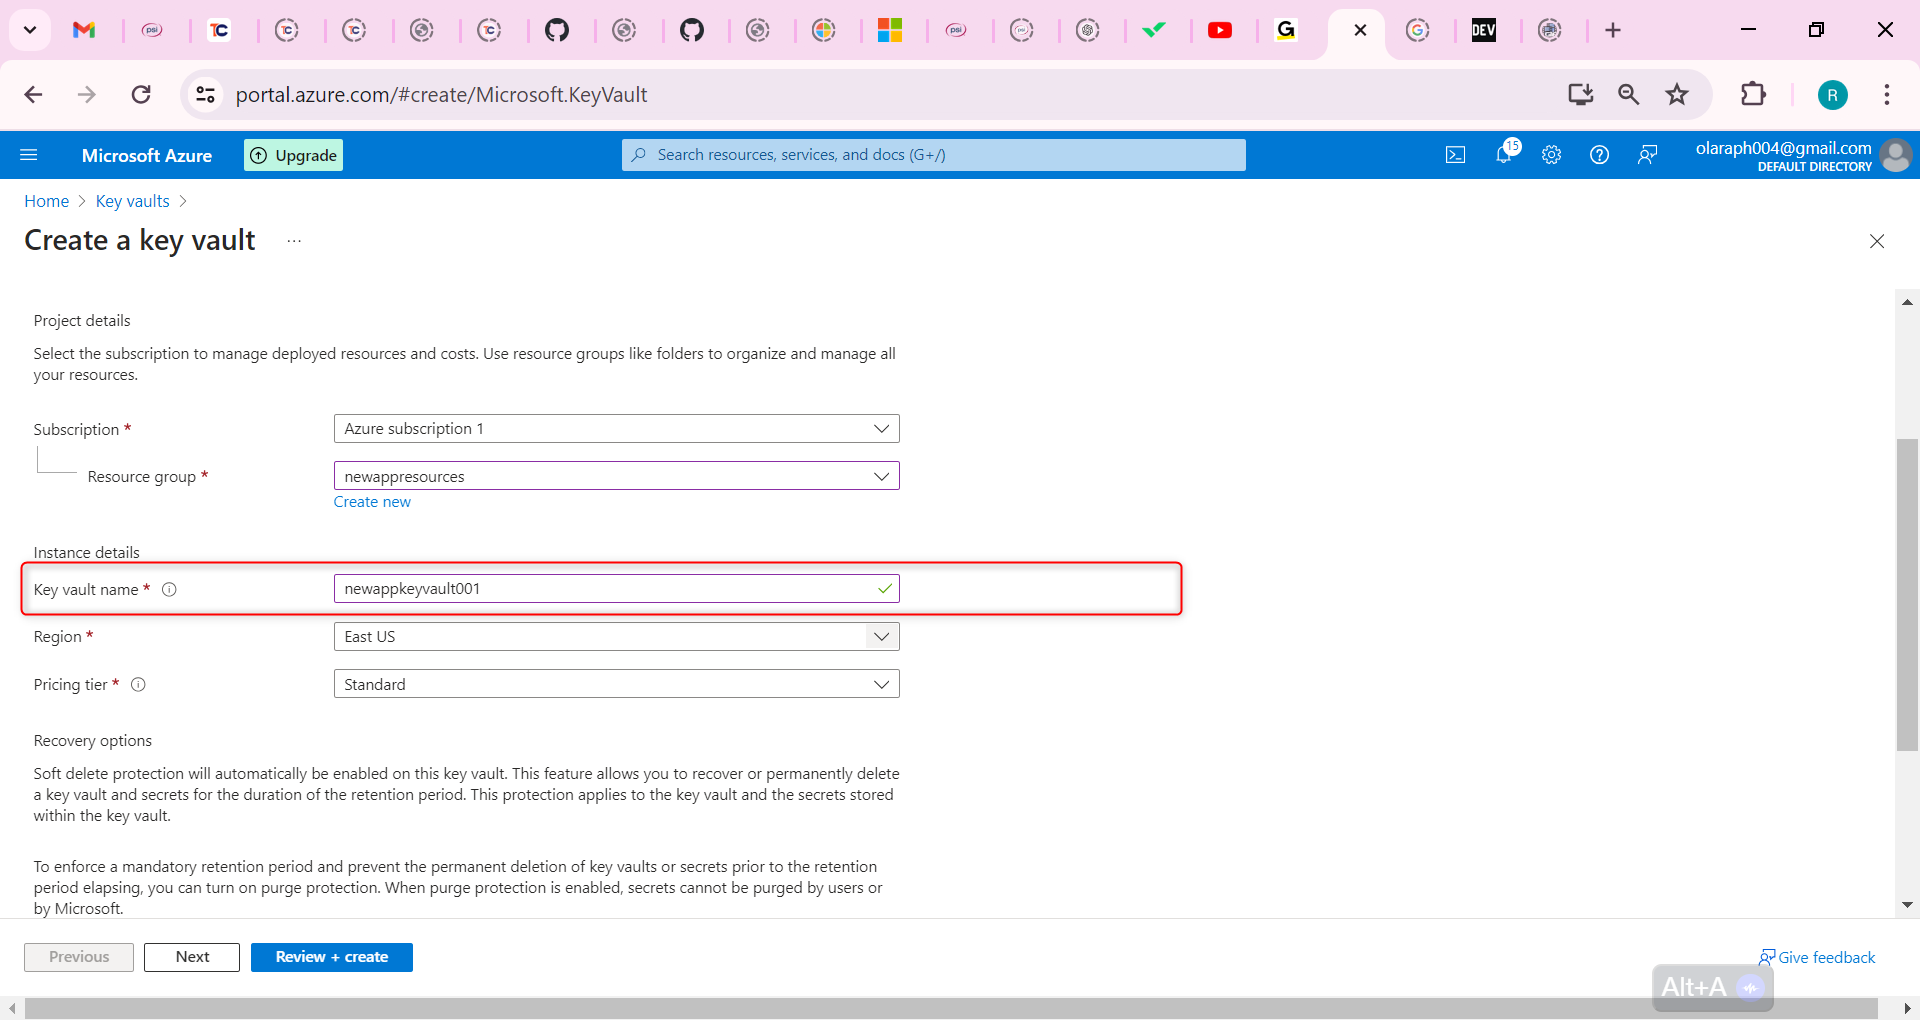Go back to the previous browser page
The height and width of the screenshot is (1020, 1920).
tap(33, 95)
